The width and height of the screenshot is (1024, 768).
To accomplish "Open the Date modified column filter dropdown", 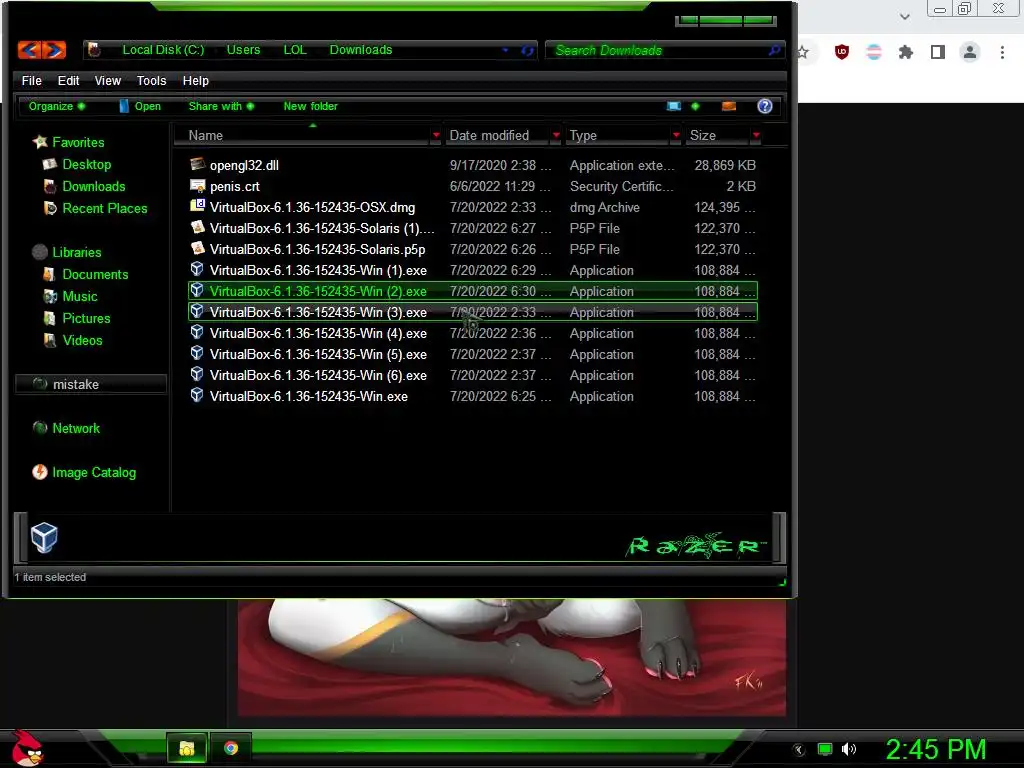I will point(556,136).
